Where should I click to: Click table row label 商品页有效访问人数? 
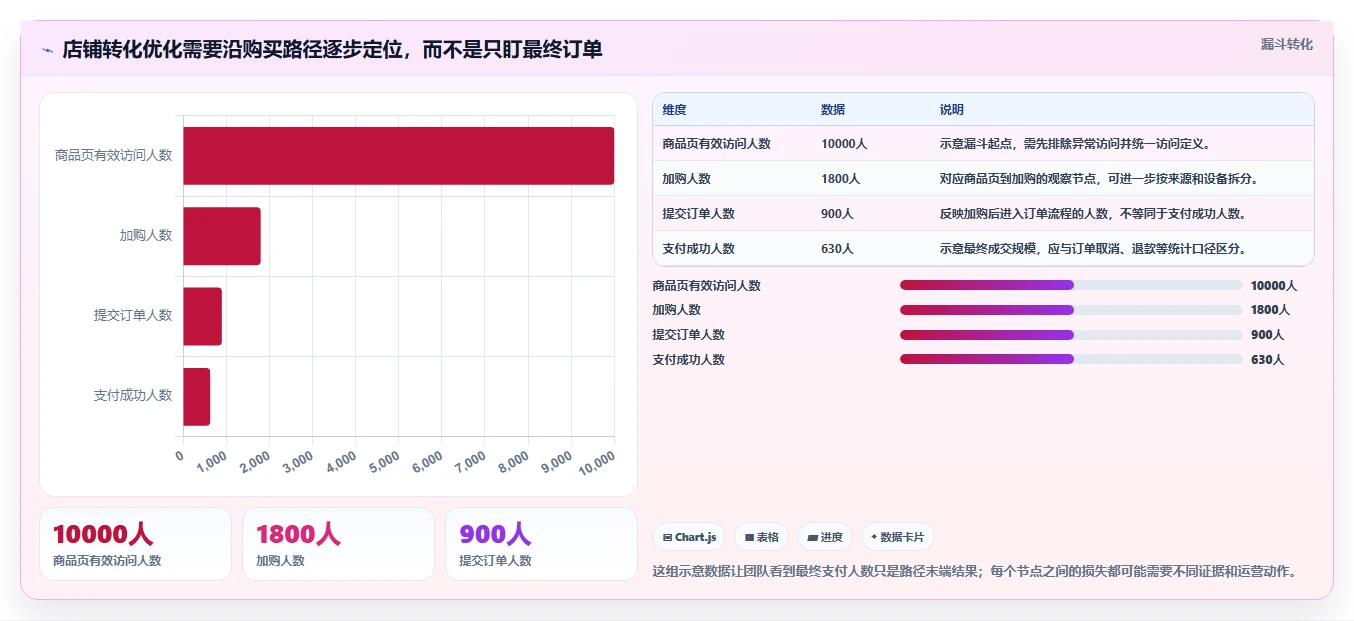(x=716, y=144)
